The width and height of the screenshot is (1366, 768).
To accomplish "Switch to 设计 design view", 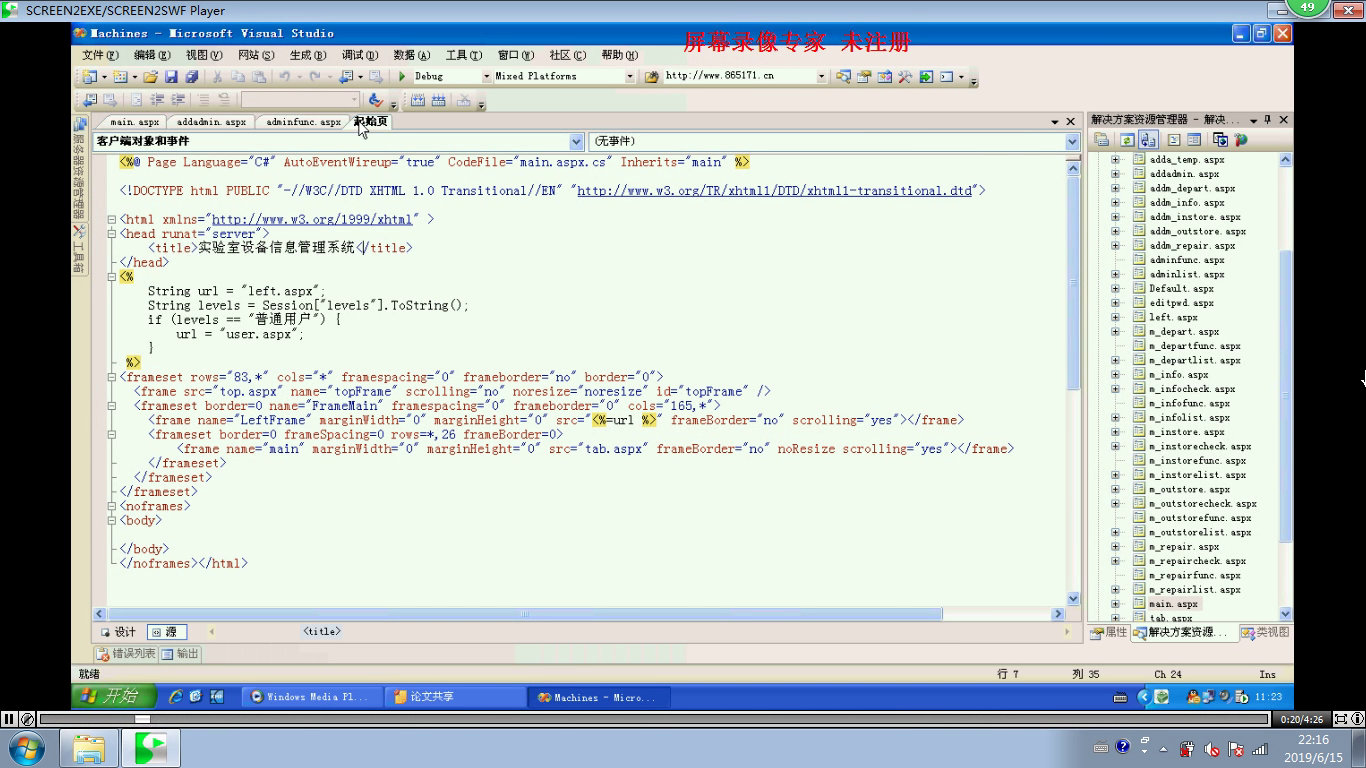I will click(119, 632).
